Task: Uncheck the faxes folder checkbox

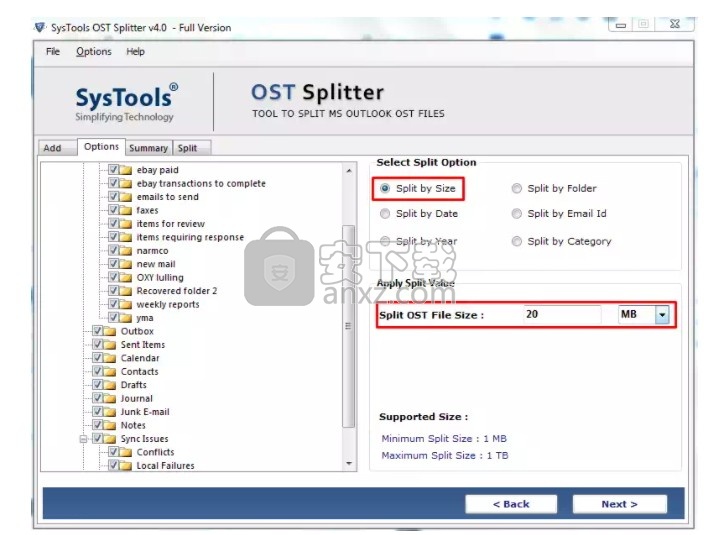Action: (113, 210)
